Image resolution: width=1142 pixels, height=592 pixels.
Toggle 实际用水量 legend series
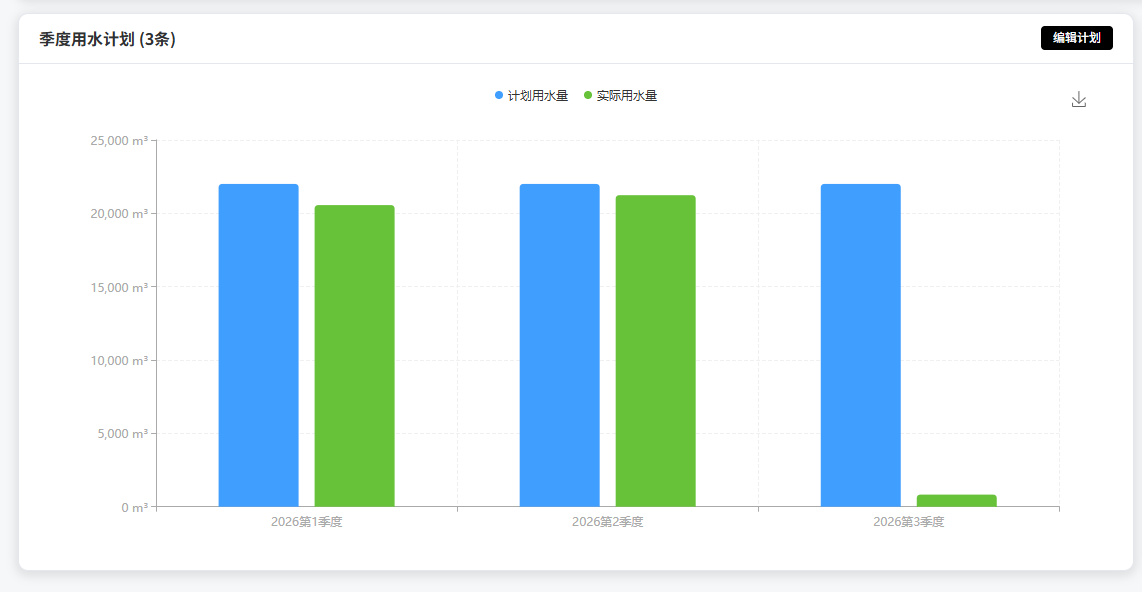click(x=621, y=95)
